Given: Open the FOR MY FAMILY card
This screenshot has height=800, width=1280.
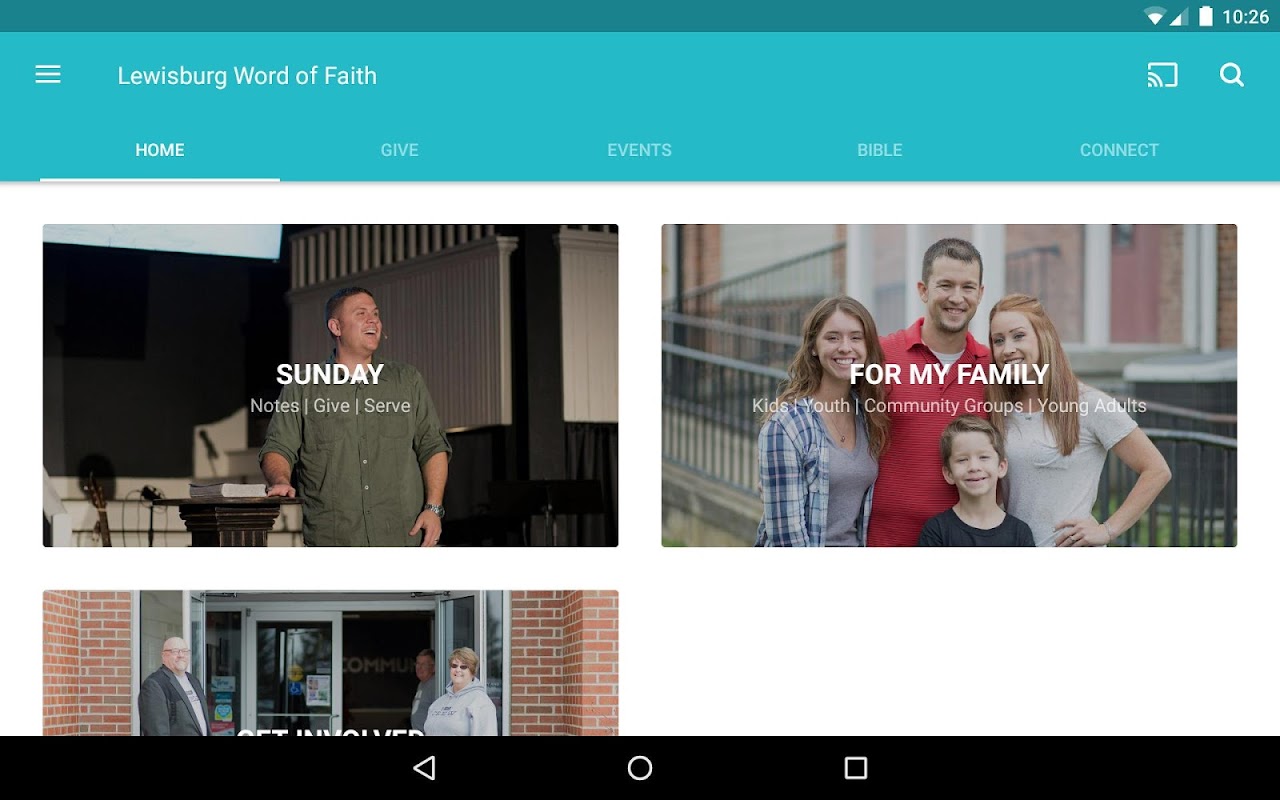Looking at the screenshot, I should (949, 385).
